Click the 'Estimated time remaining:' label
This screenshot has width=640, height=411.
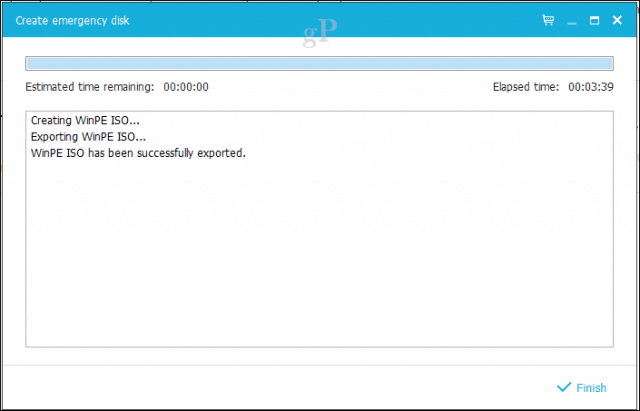90,87
